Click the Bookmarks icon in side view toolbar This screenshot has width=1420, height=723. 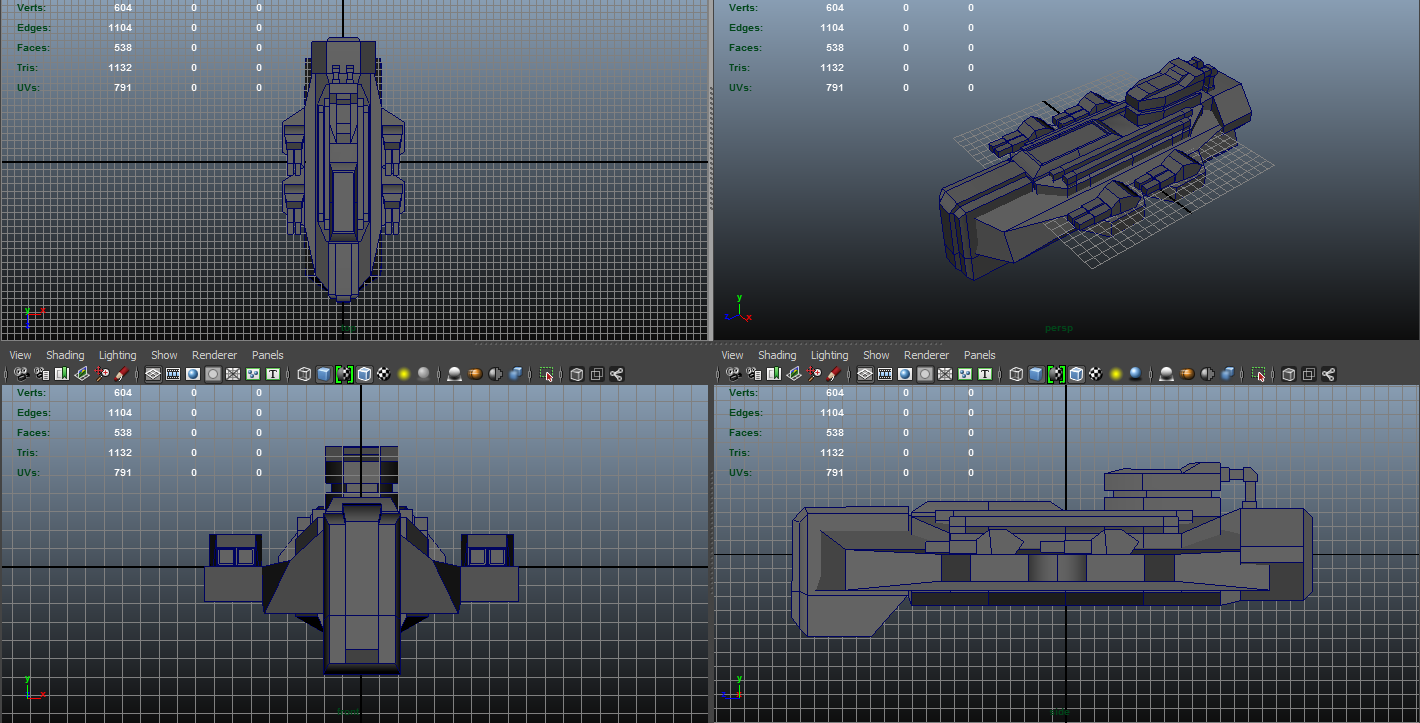(x=773, y=374)
